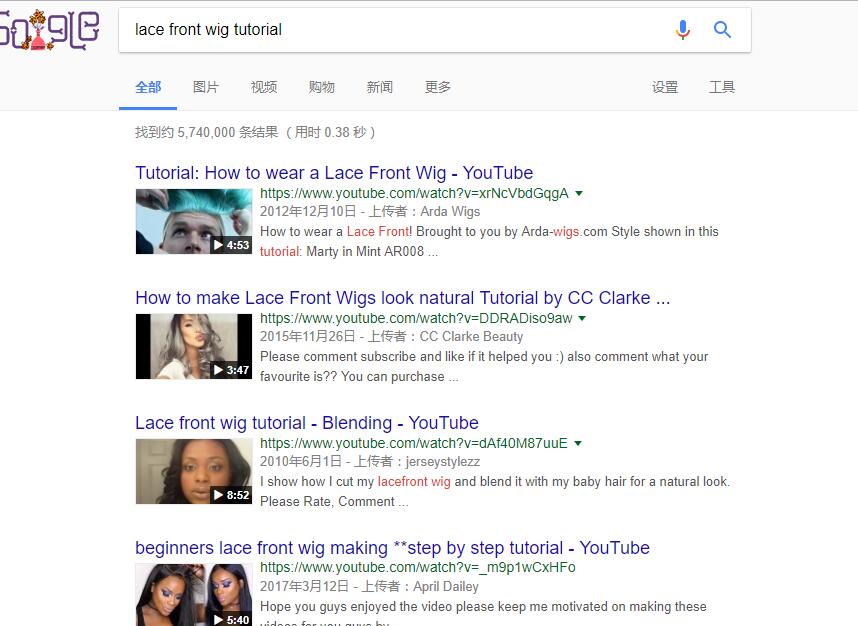Click the youtube.com/watch?v=xrNcVbdGqgA URL

(414, 193)
